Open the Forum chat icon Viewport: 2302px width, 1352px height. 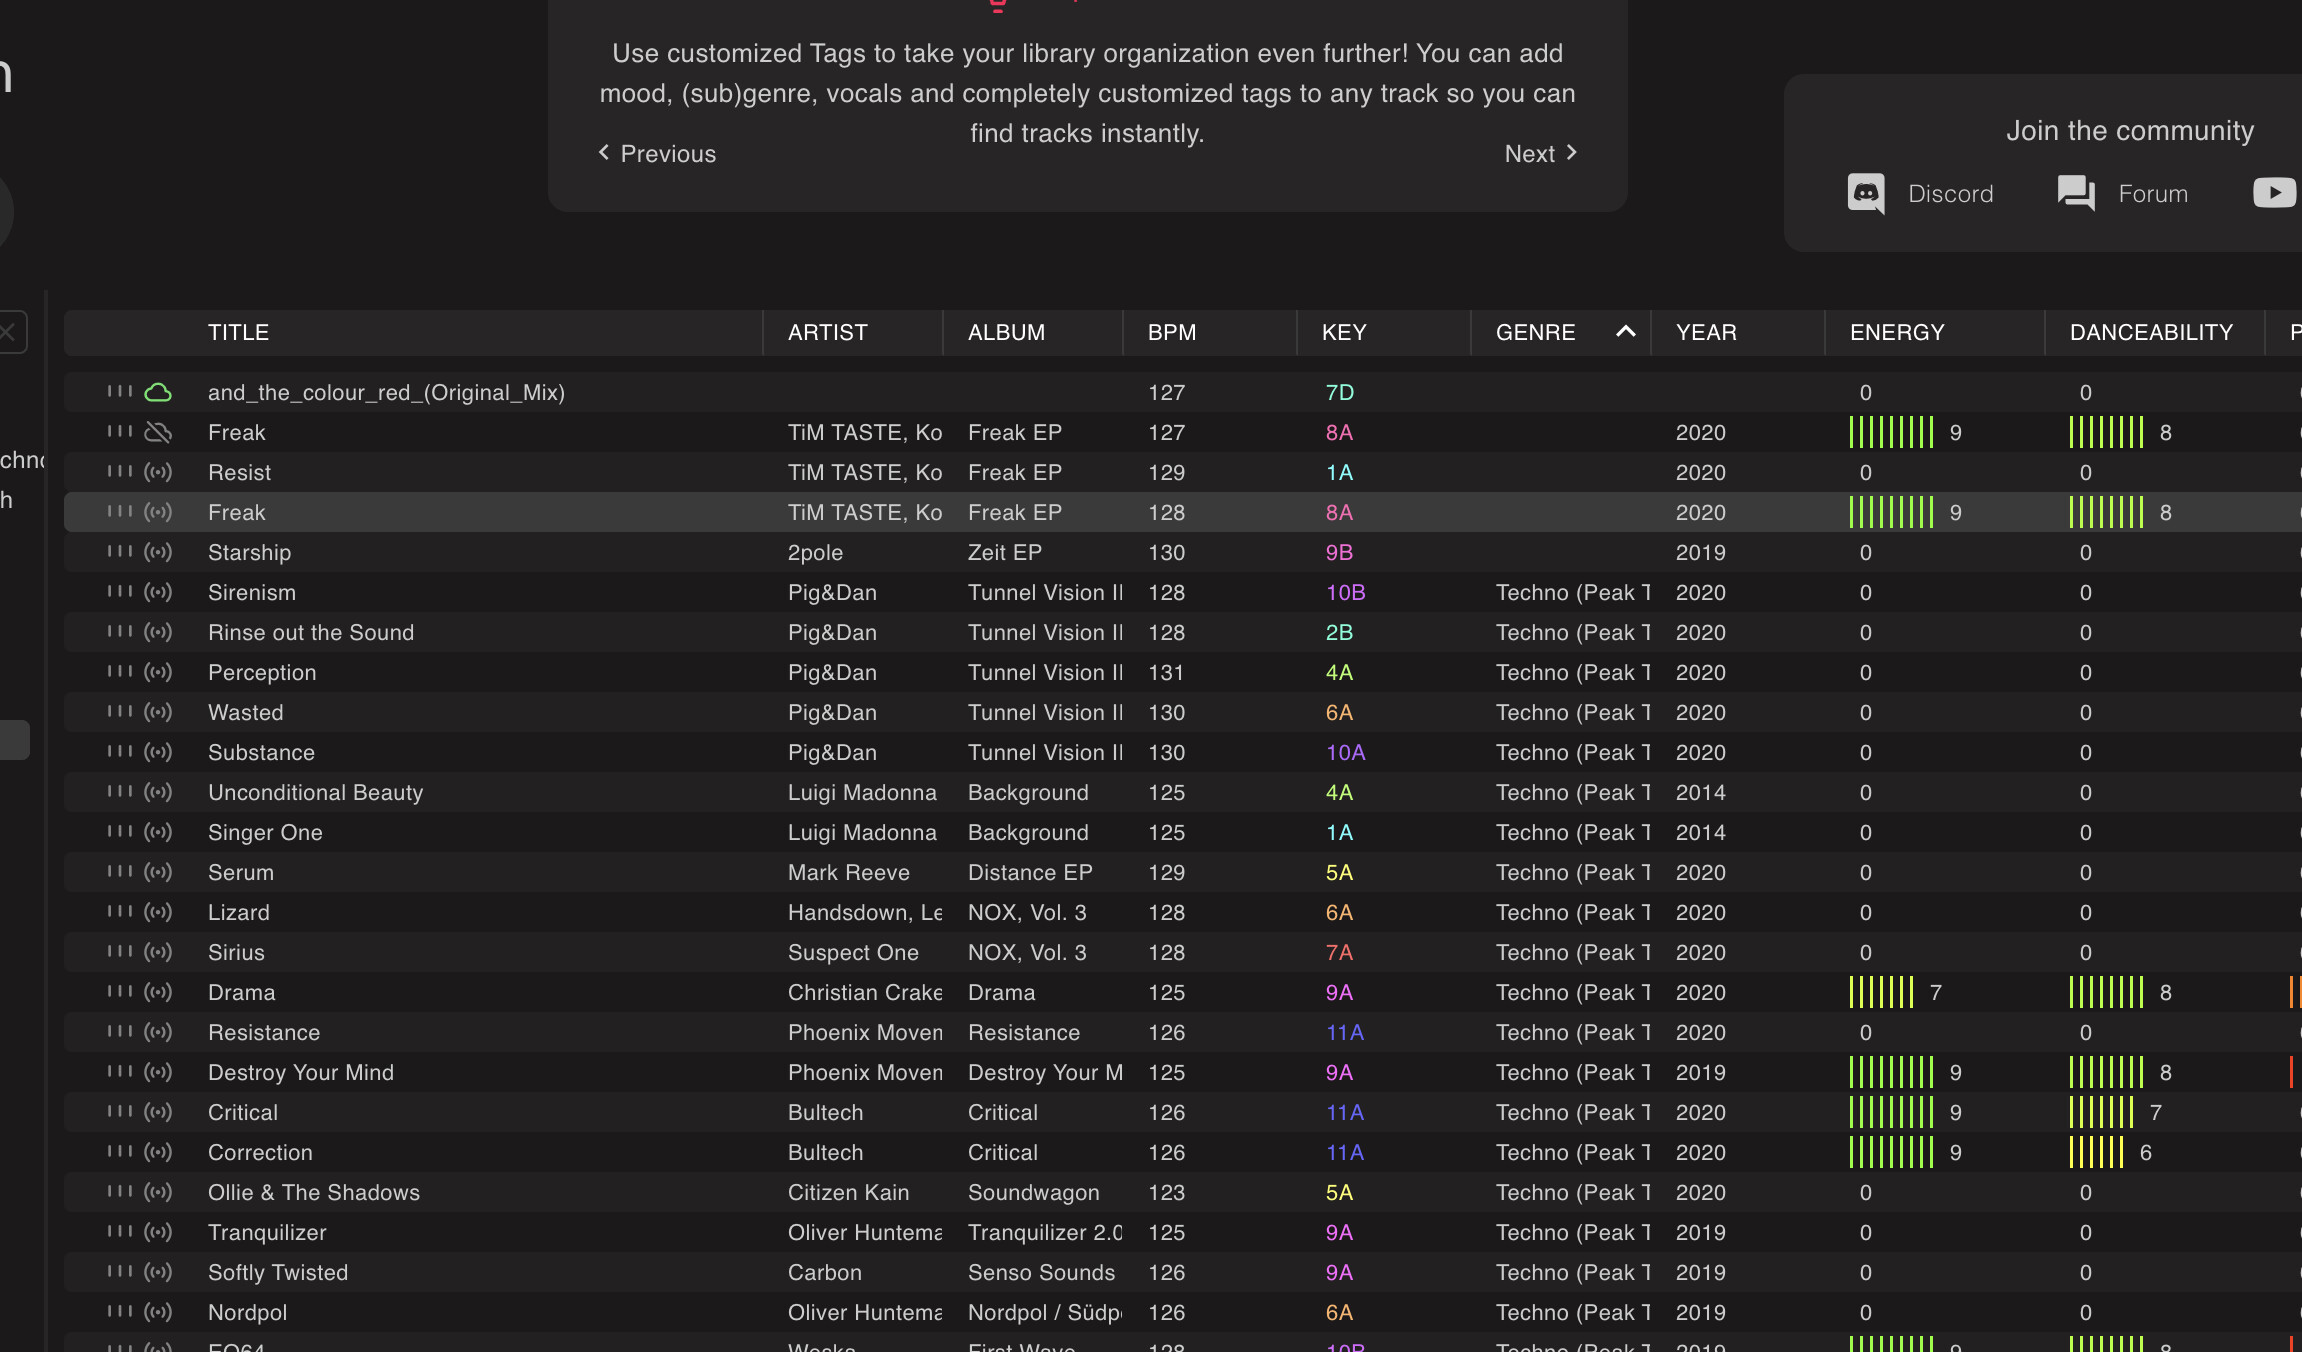(2076, 193)
